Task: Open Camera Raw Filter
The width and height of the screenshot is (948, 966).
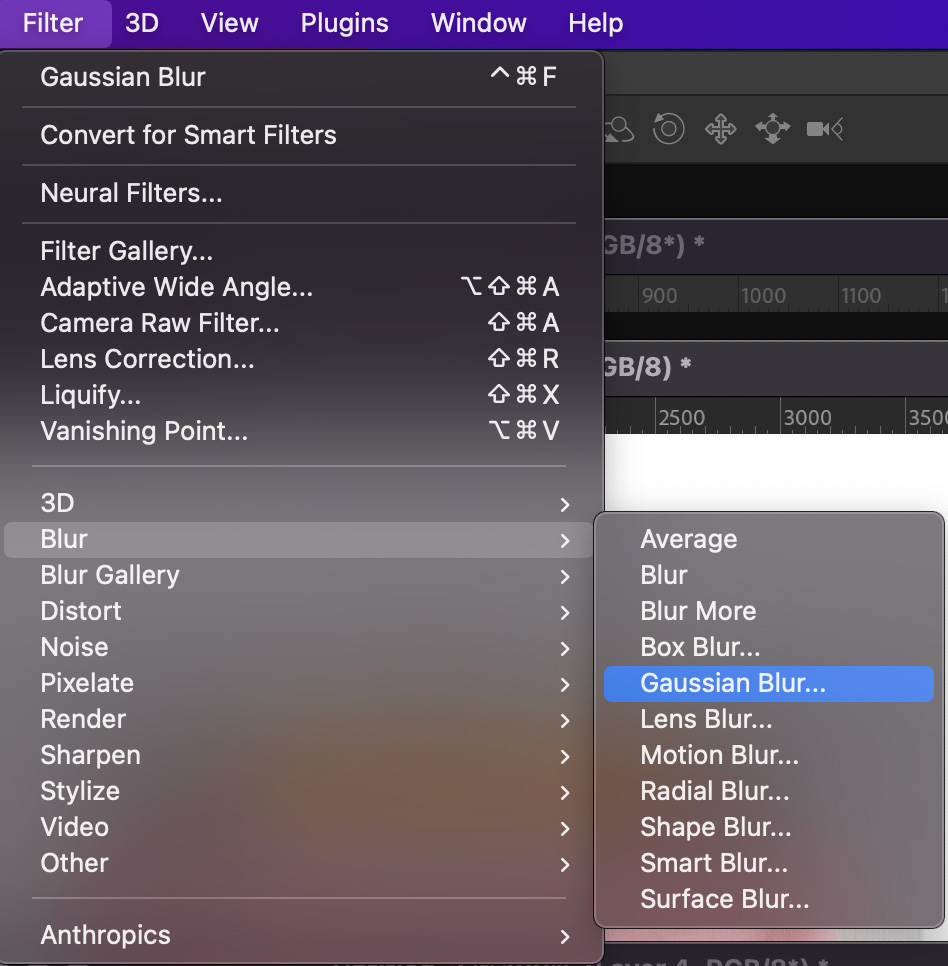Action: pos(299,323)
